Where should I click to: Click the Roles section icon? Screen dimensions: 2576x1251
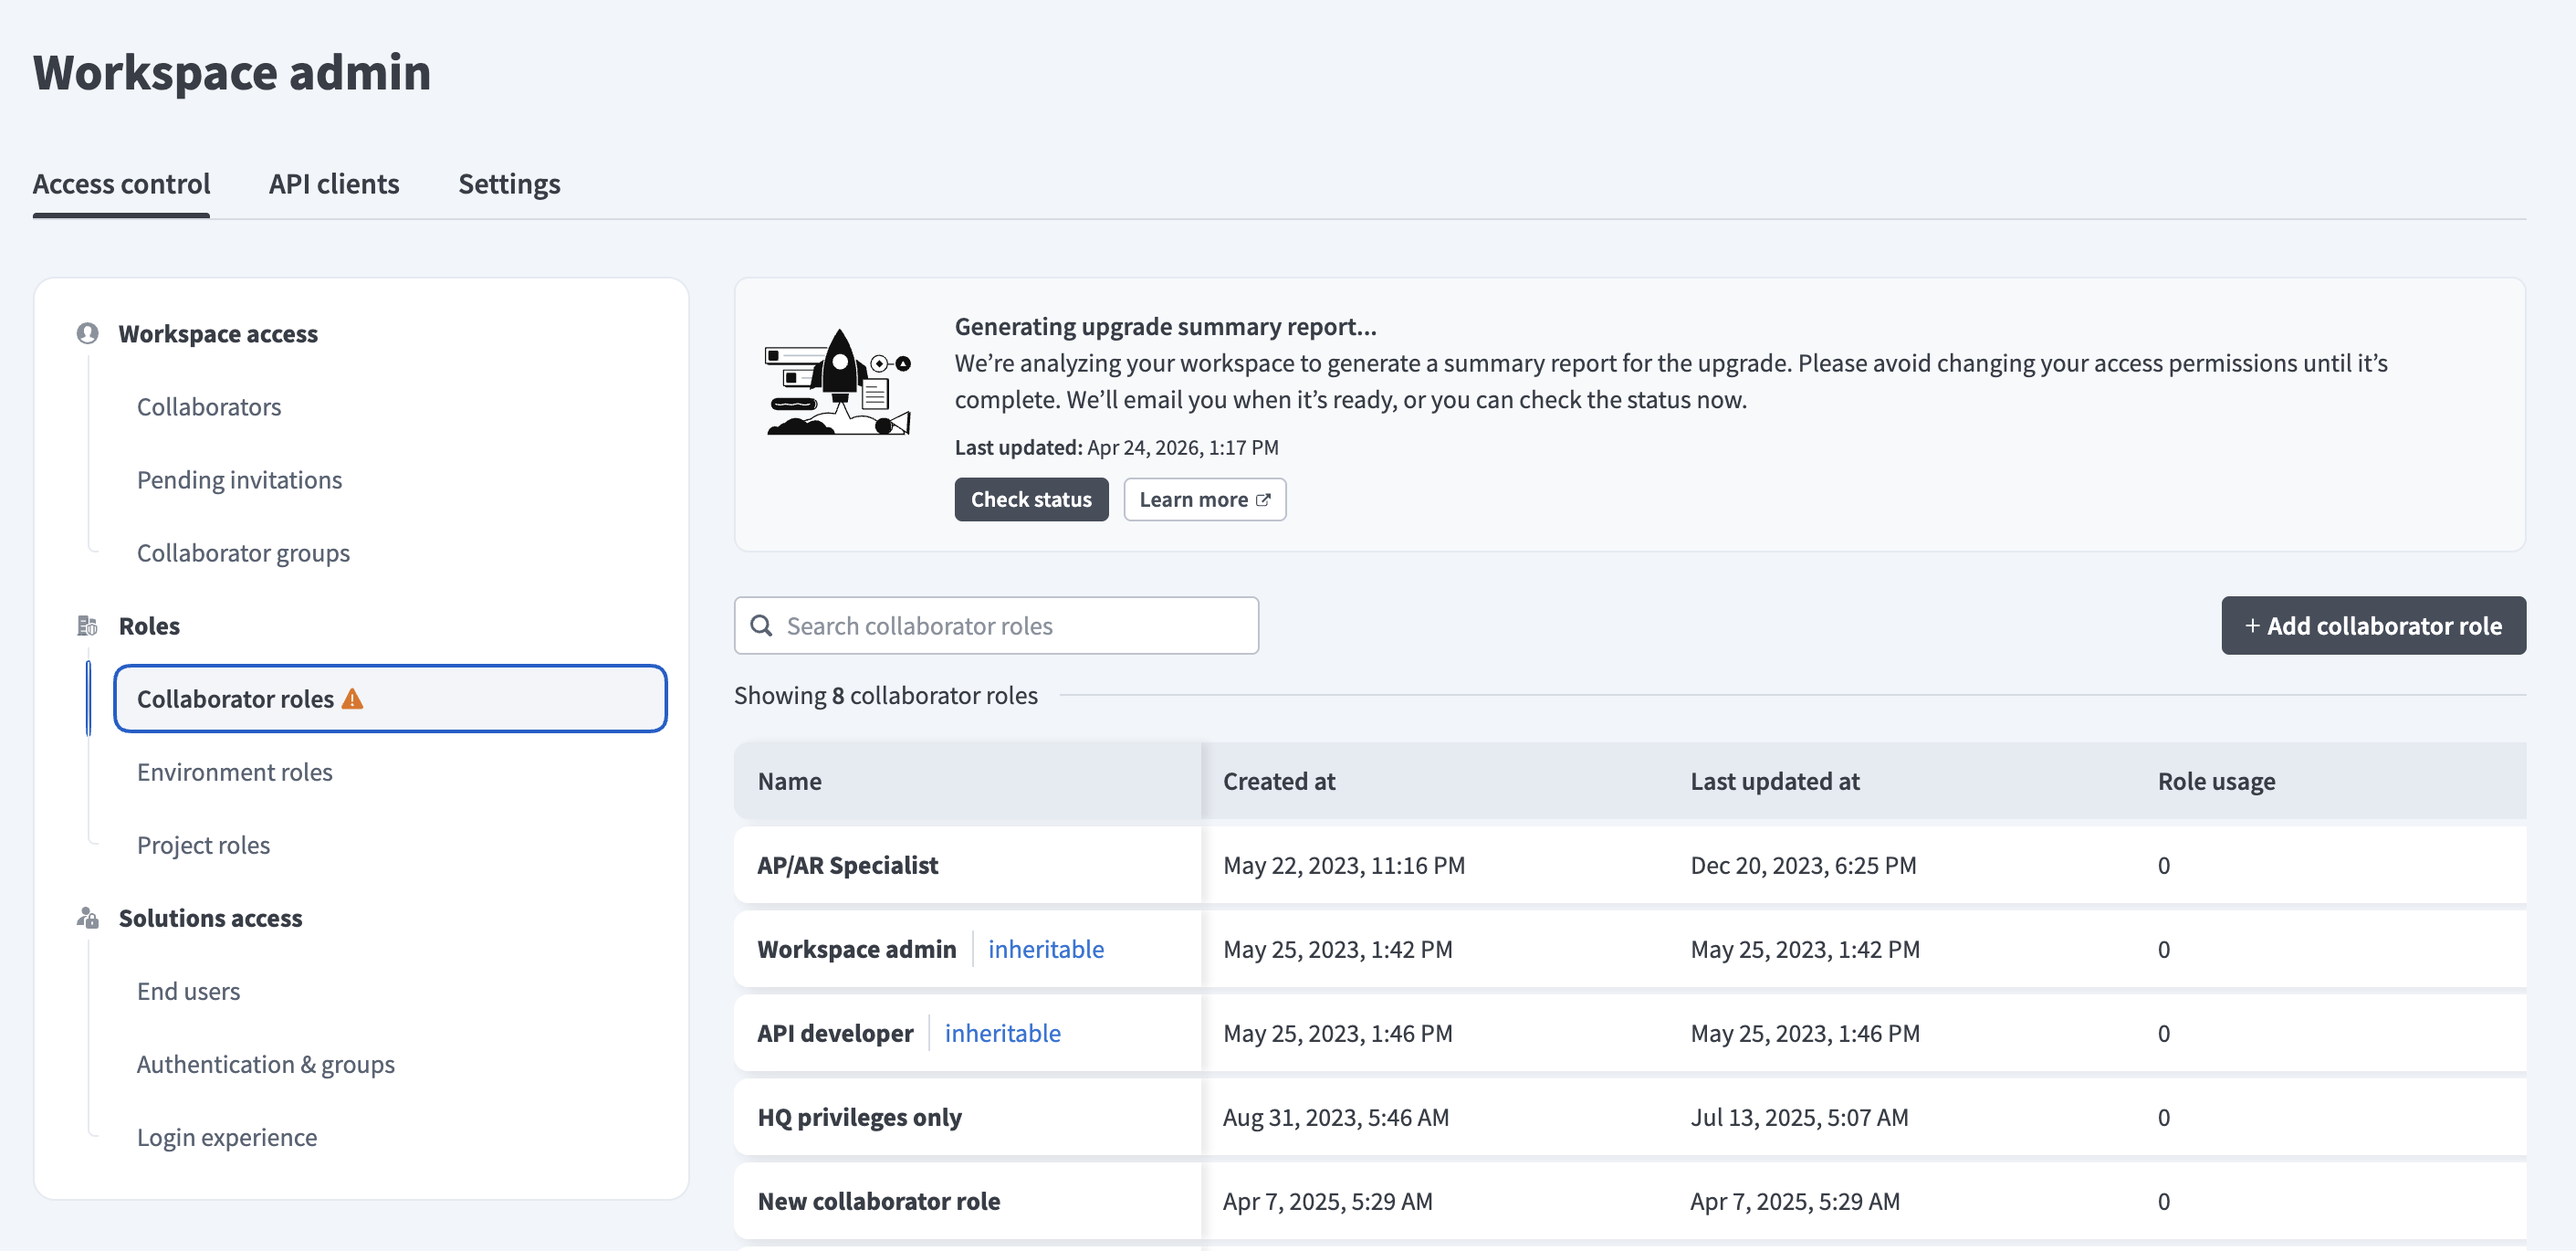point(87,626)
